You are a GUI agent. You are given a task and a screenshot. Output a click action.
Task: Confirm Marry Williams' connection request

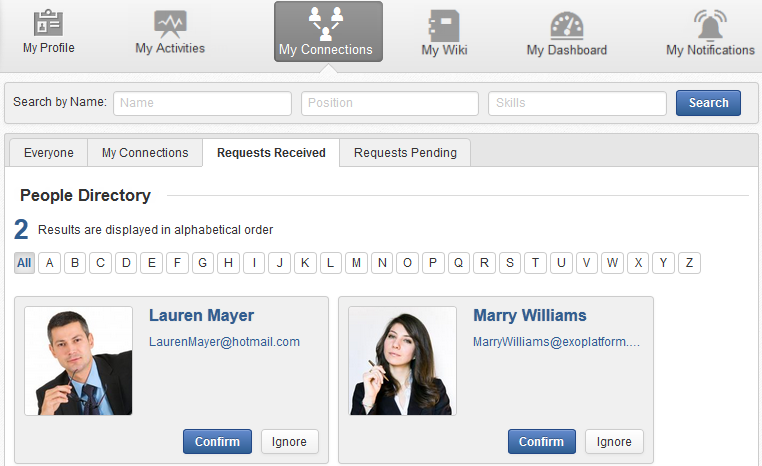coord(541,442)
